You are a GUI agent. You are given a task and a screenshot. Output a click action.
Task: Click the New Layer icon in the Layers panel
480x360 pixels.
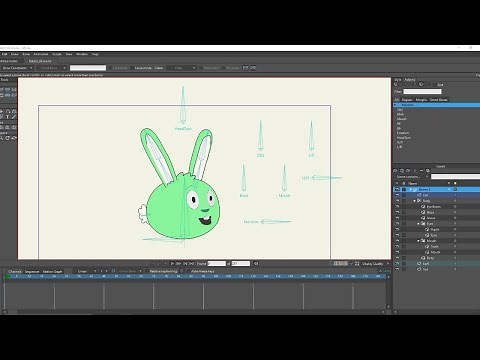coord(396,171)
